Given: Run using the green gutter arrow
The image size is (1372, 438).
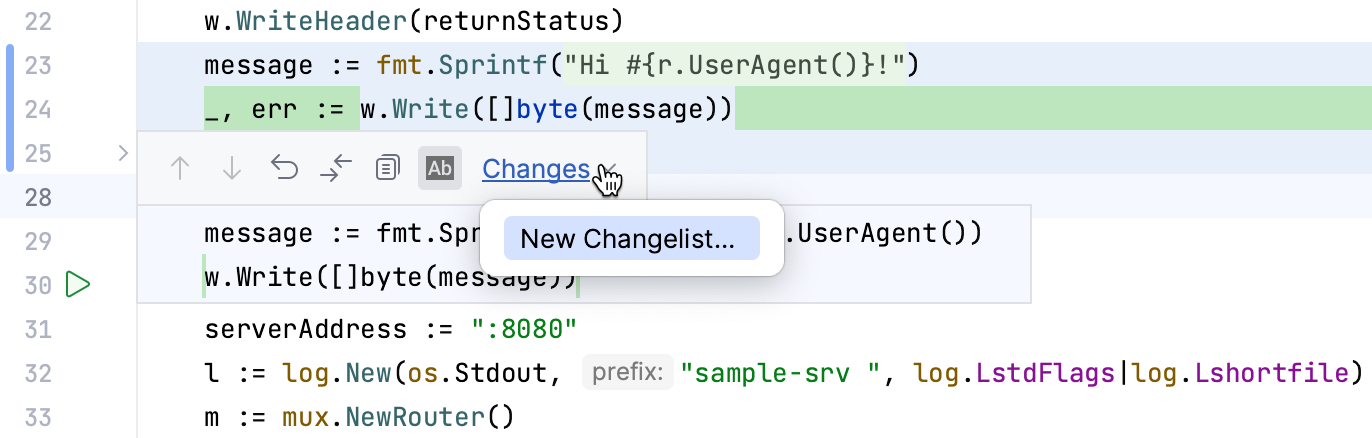Looking at the screenshot, I should (78, 285).
